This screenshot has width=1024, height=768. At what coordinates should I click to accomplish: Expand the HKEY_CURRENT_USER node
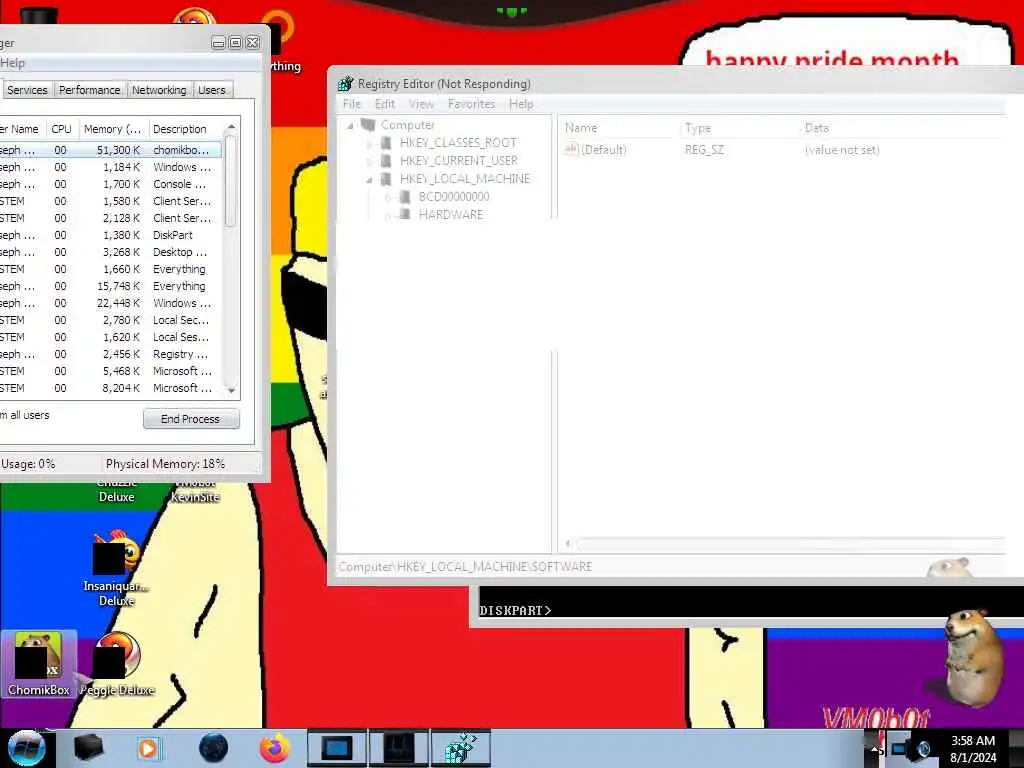pyautogui.click(x=370, y=161)
